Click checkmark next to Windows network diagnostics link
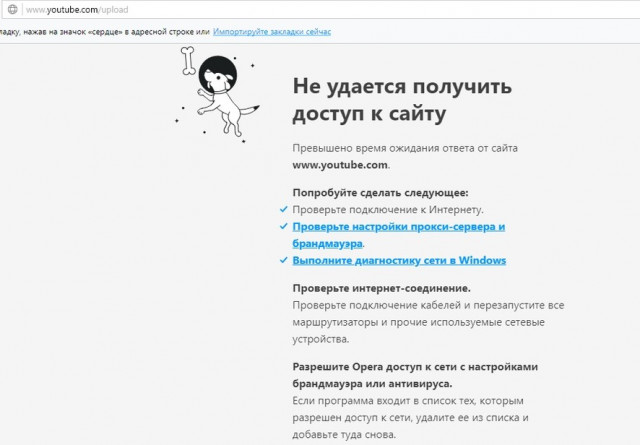The width and height of the screenshot is (640, 445). pos(283,260)
